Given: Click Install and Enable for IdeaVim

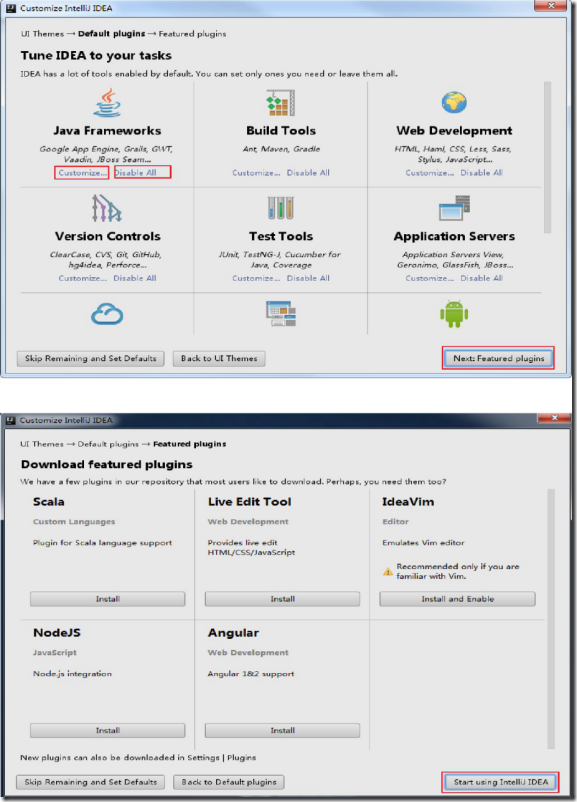Looking at the screenshot, I should [457, 599].
